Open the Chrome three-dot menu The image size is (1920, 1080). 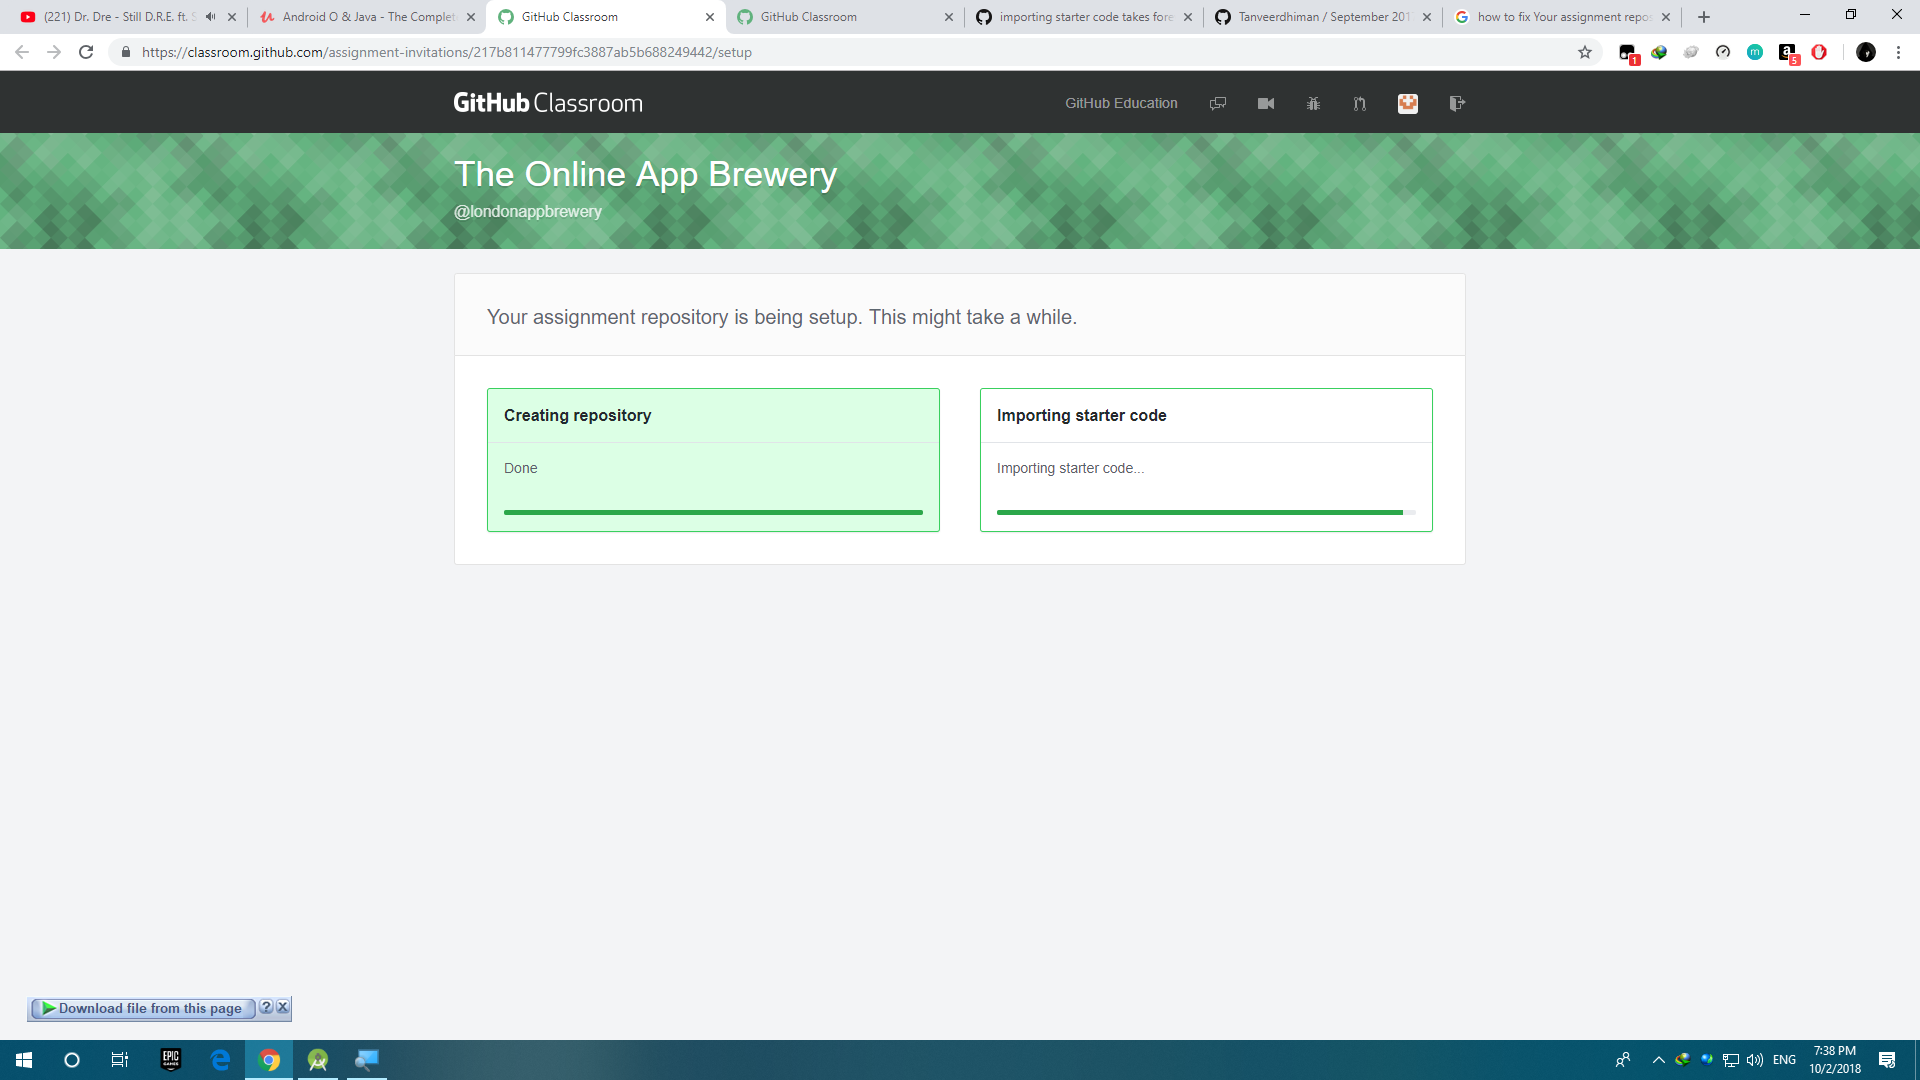[1900, 53]
